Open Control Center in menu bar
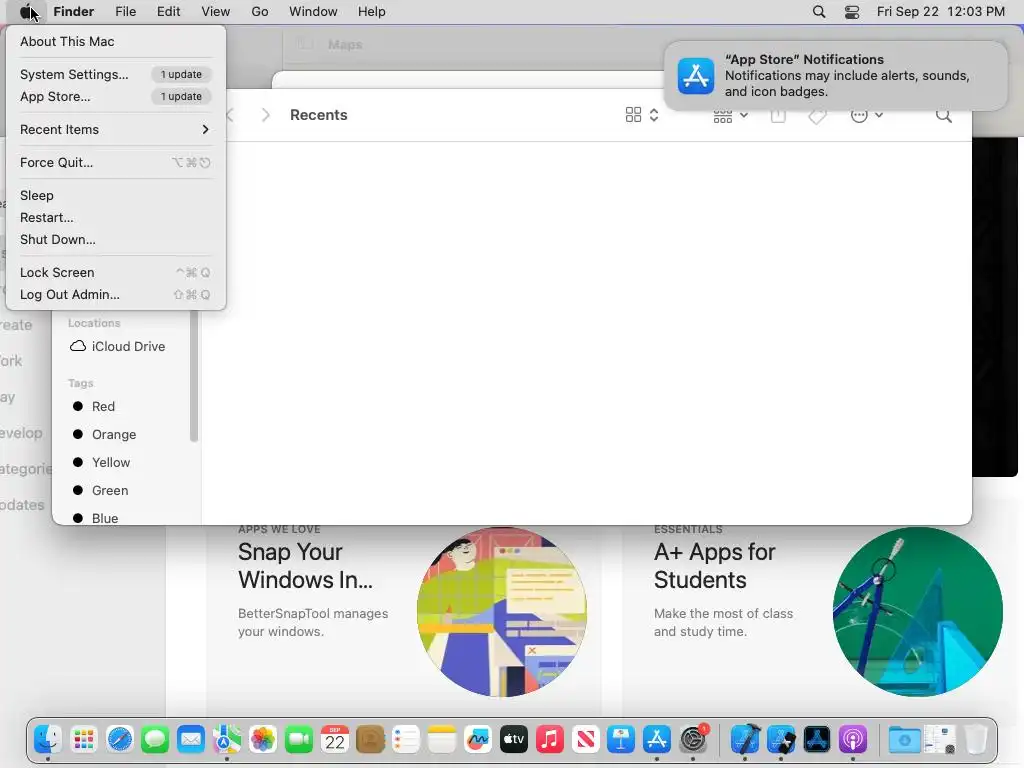Image resolution: width=1024 pixels, height=768 pixels. (852, 12)
